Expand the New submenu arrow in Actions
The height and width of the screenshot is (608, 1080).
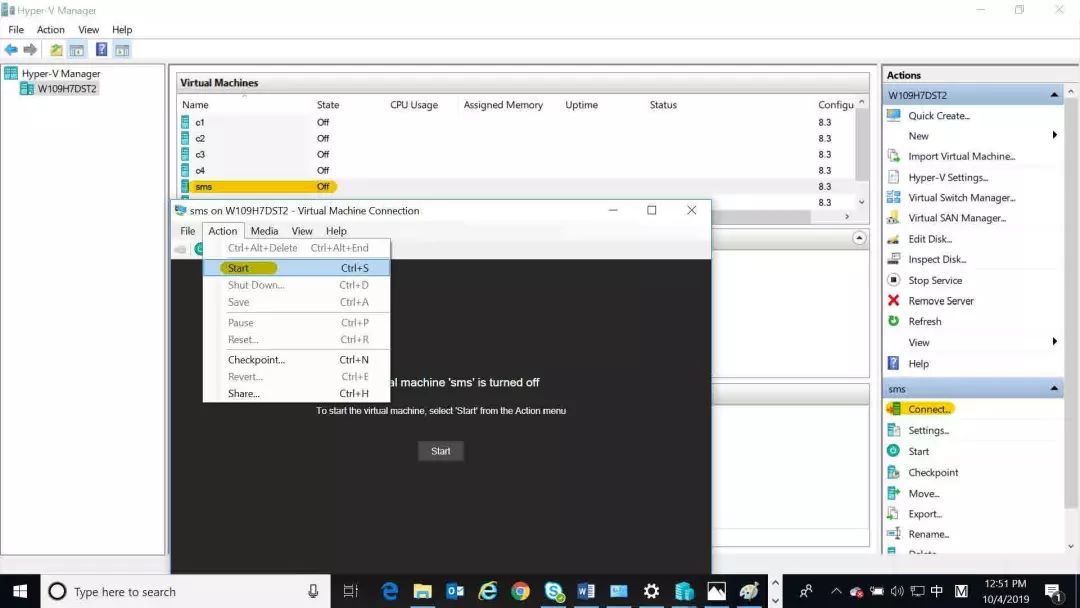[1055, 135]
